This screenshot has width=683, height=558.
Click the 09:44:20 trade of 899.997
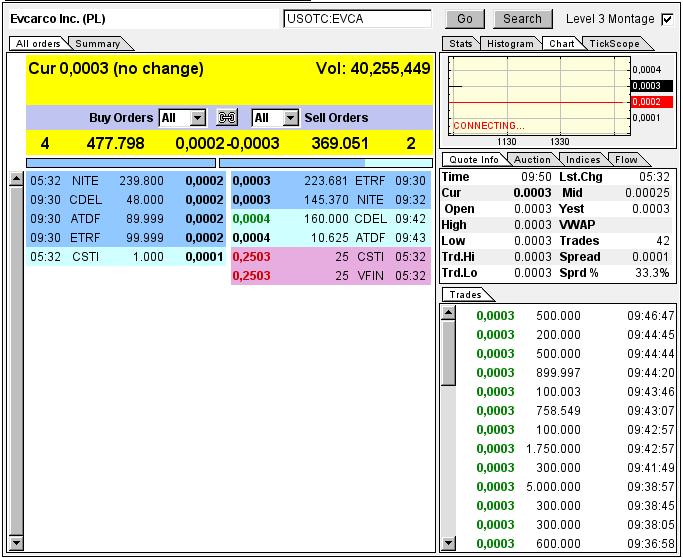[566, 372]
